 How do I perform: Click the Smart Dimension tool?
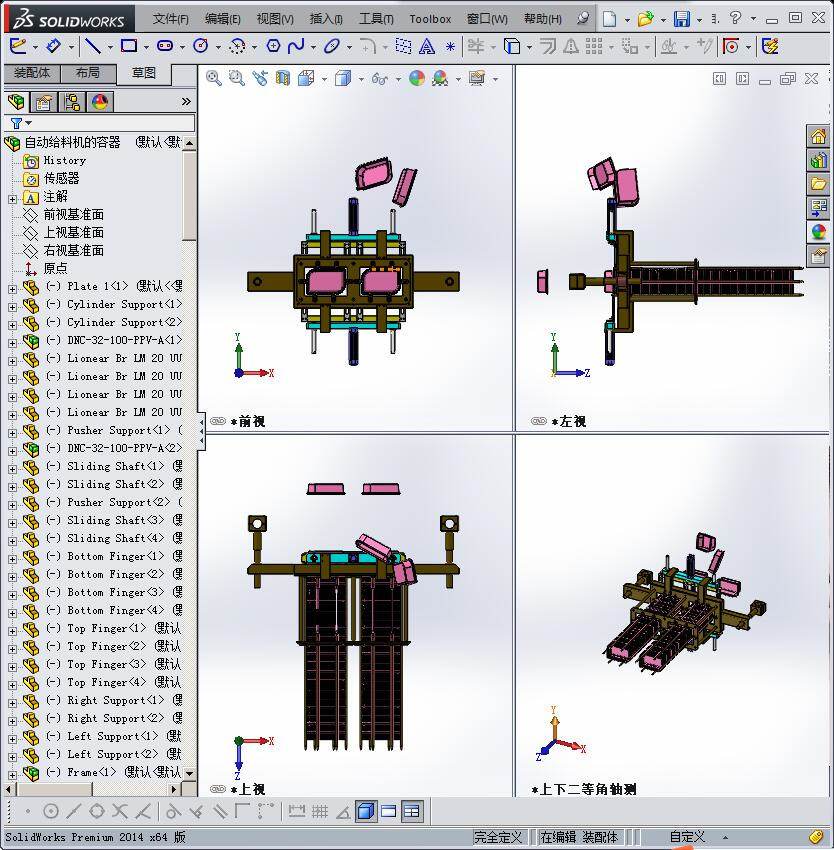pos(54,47)
